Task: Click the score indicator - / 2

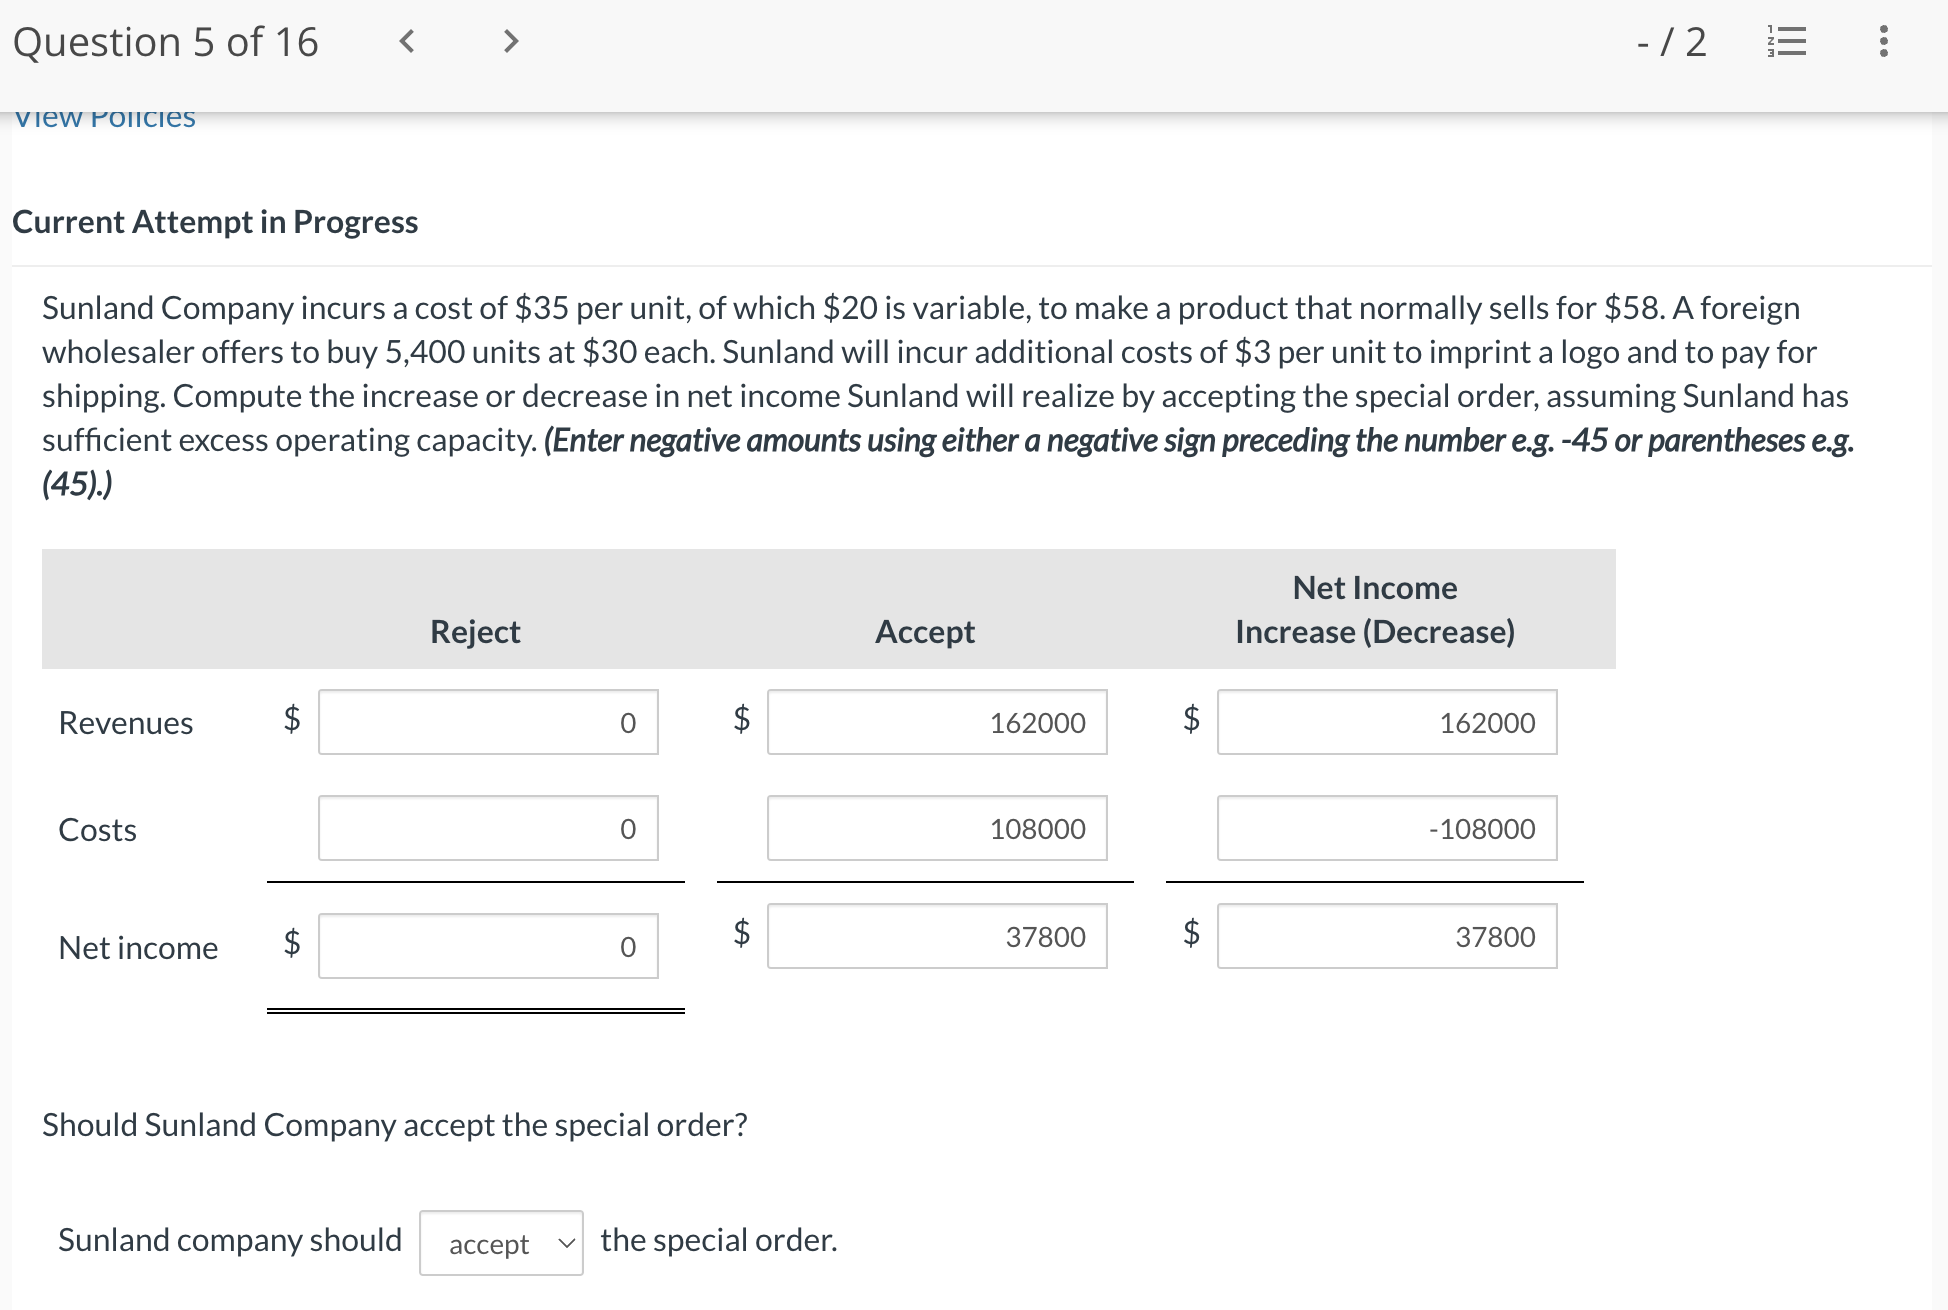Action: 1671,42
